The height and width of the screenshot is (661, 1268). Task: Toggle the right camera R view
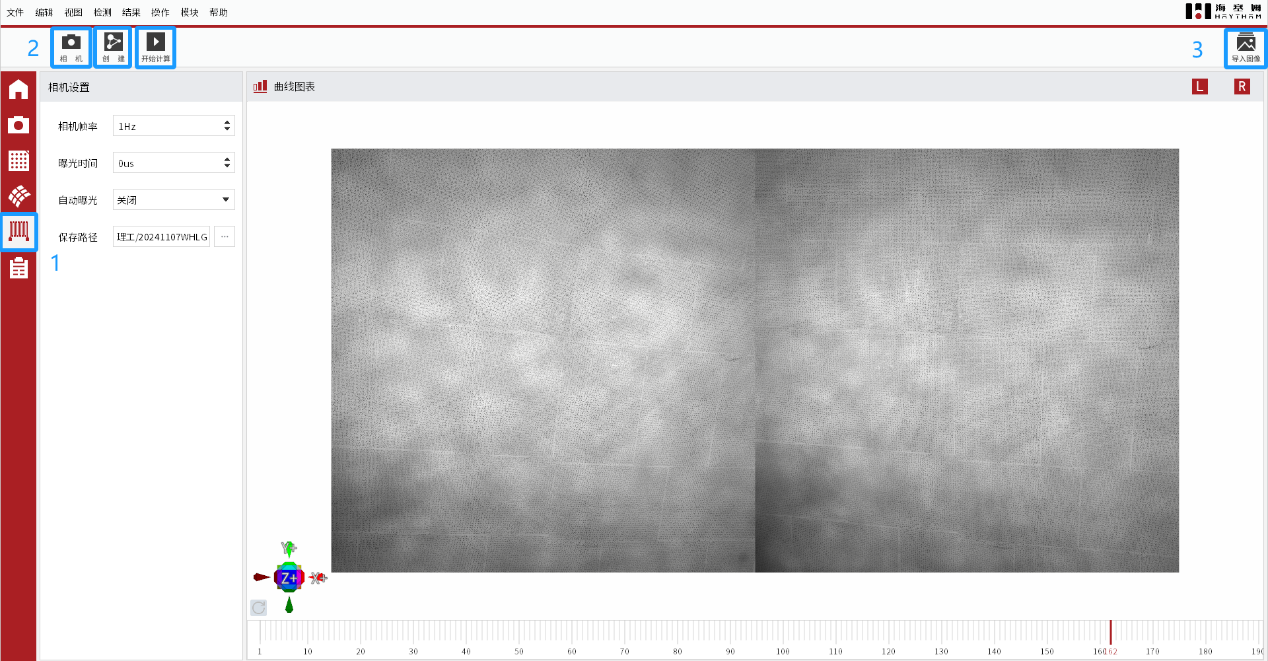coord(1241,87)
